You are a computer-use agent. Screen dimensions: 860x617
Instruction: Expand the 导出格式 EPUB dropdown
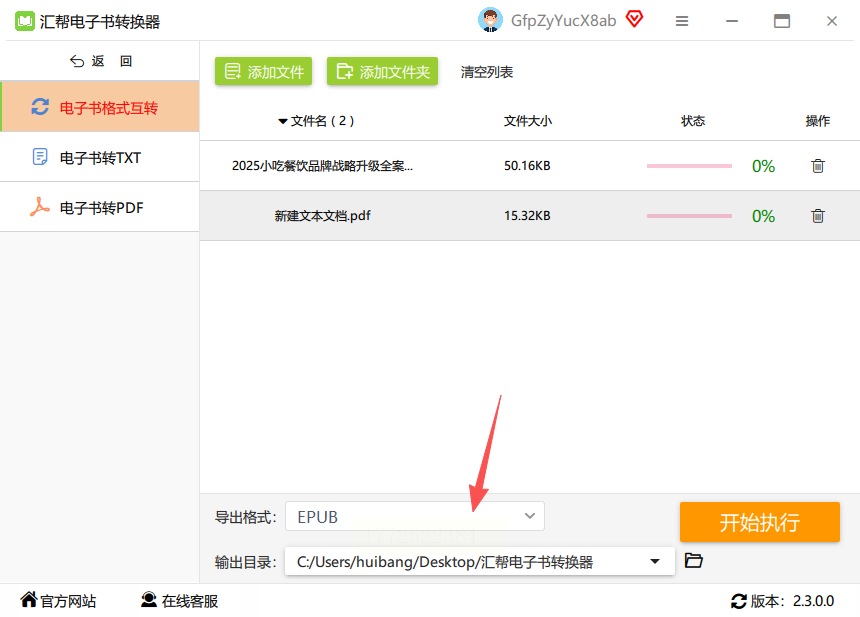click(415, 516)
